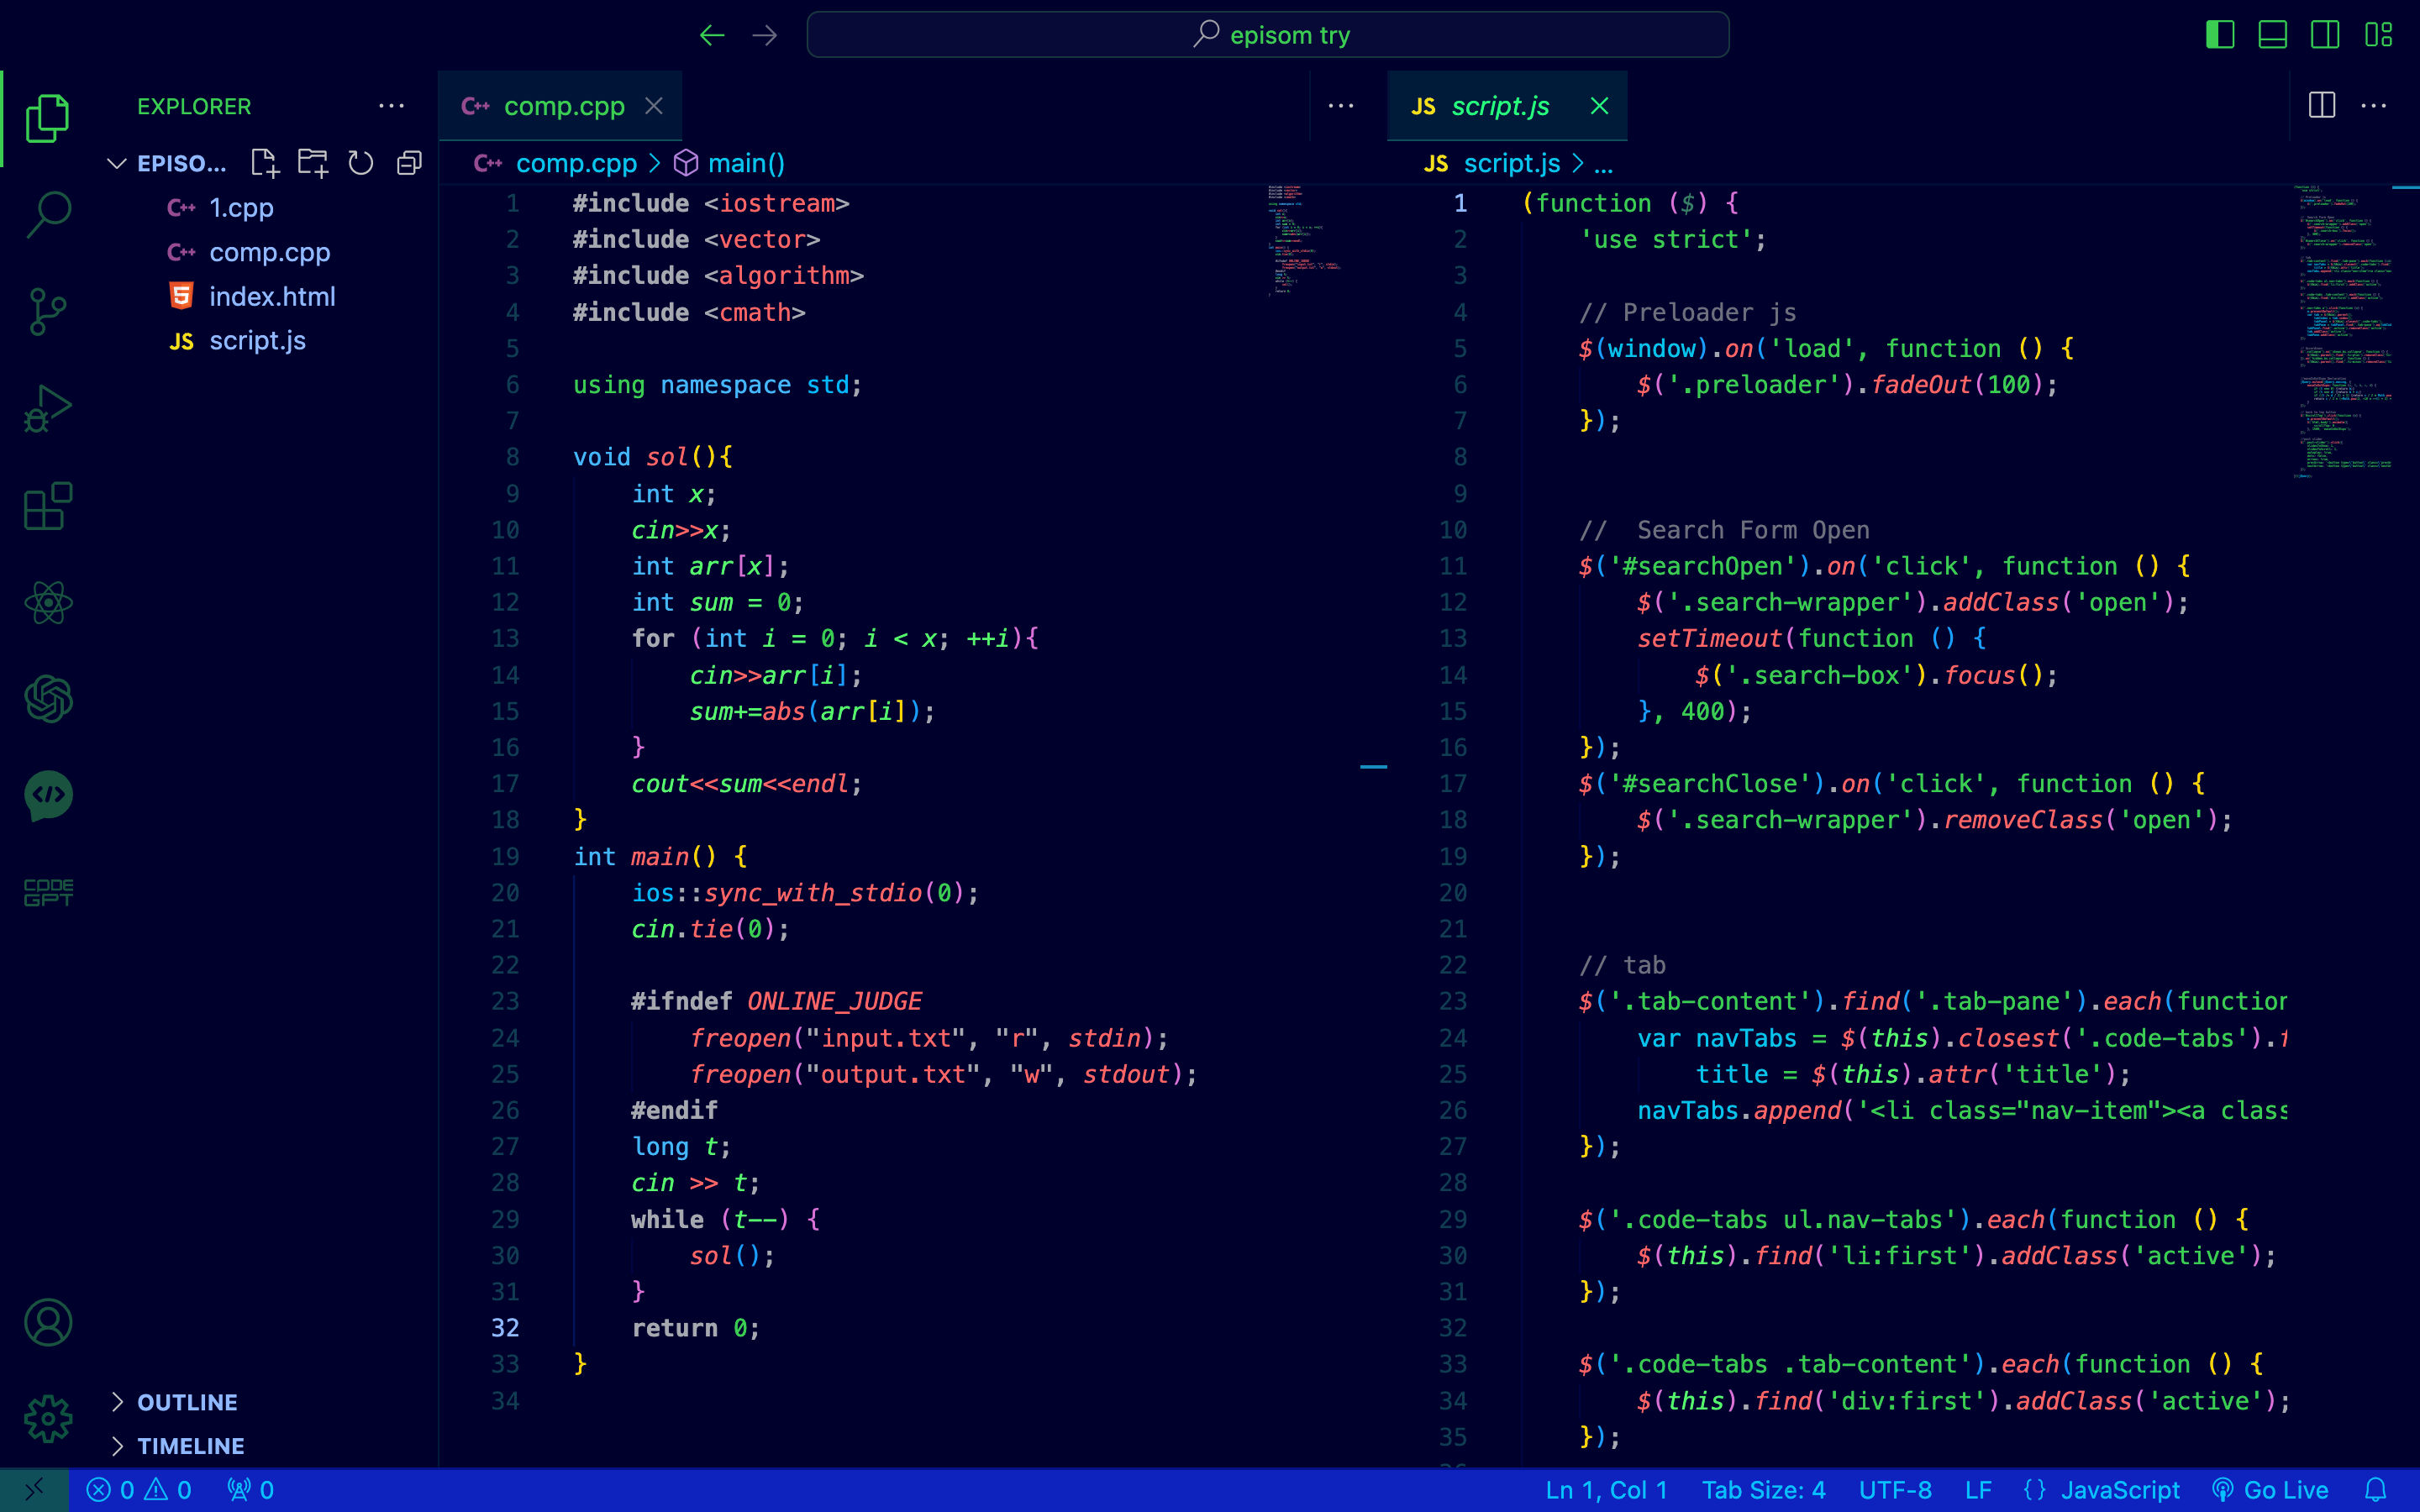Start Go Live server

(2269, 1490)
